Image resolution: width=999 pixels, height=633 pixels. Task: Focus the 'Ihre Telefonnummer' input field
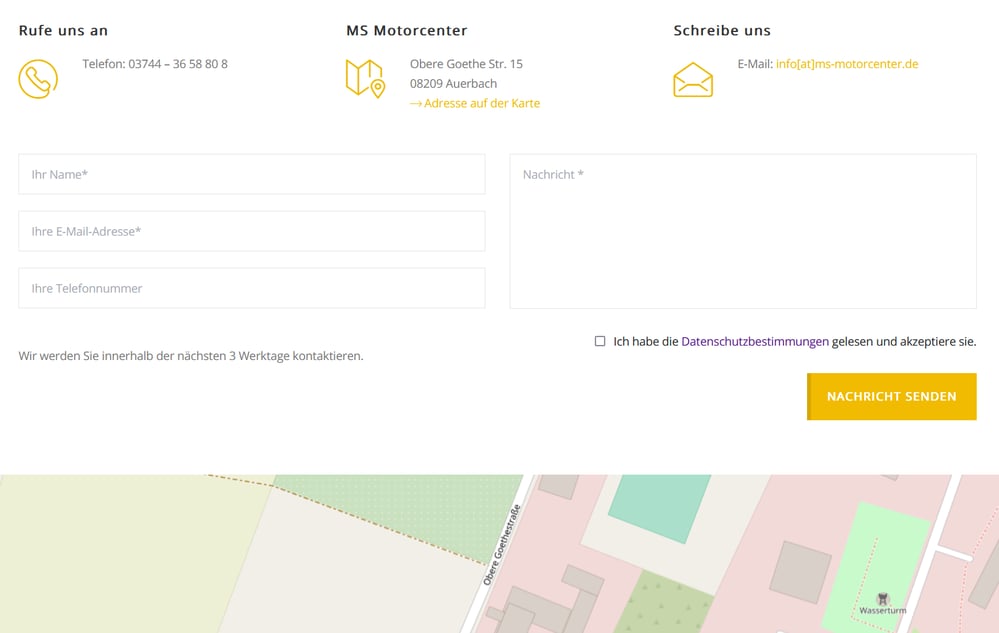click(x=252, y=288)
